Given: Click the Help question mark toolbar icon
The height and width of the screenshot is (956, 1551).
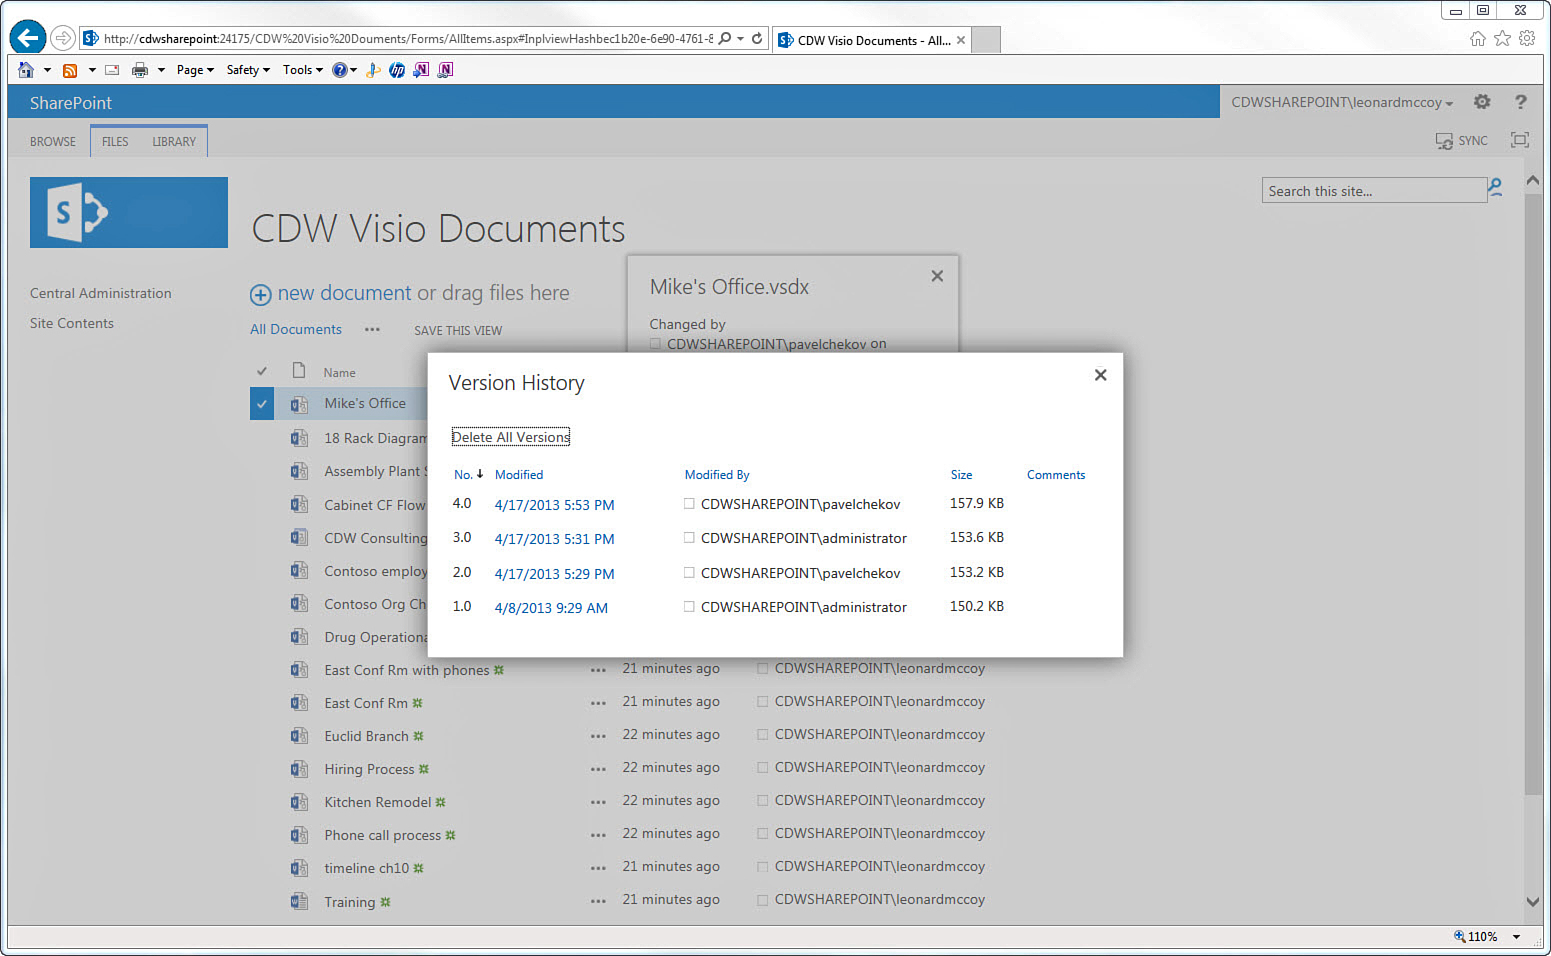Looking at the screenshot, I should coord(340,70).
